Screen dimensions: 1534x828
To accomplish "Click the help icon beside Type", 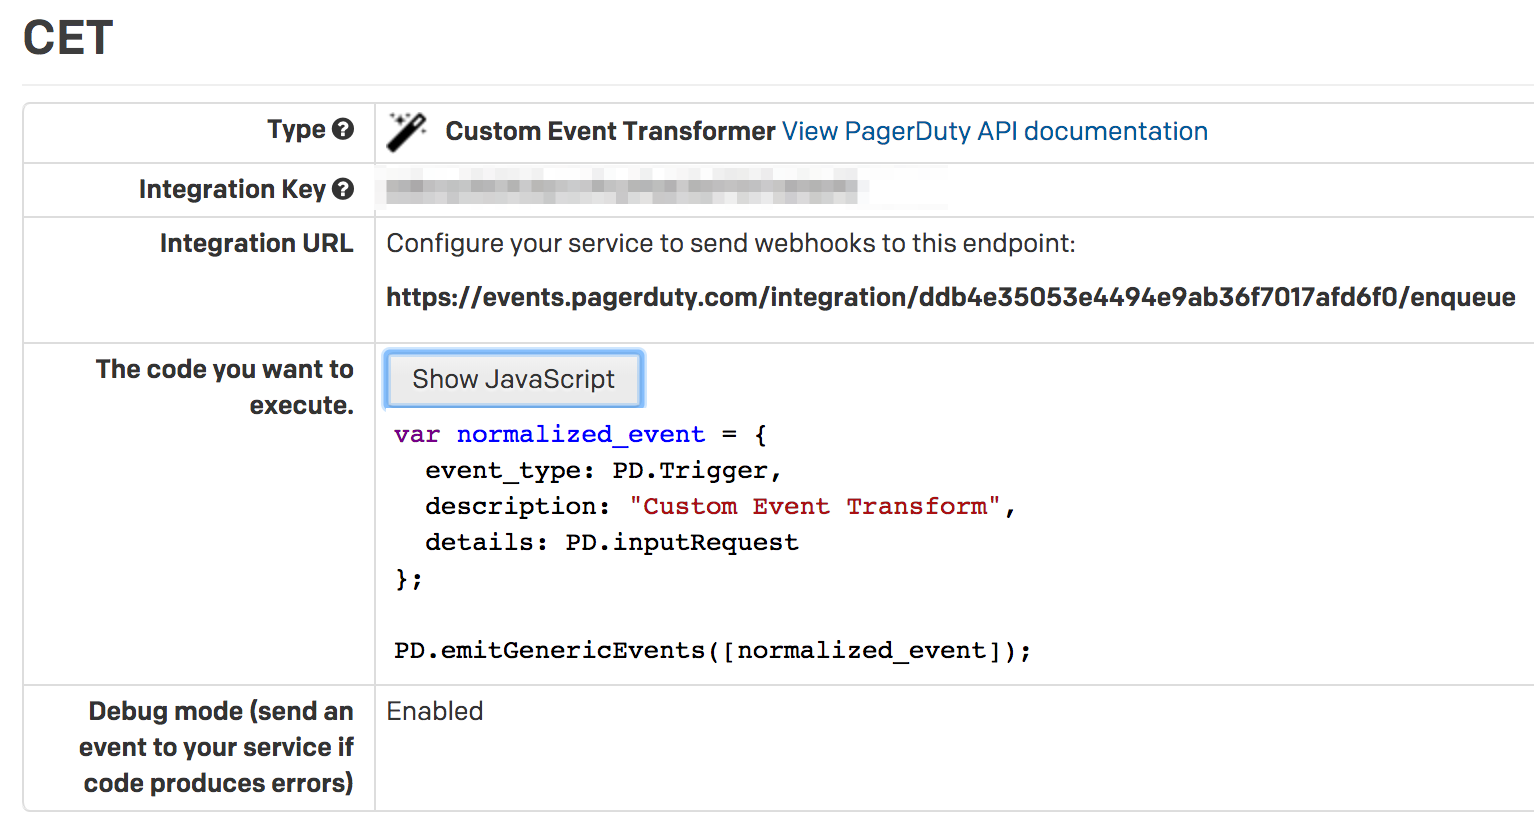I will pyautogui.click(x=343, y=129).
